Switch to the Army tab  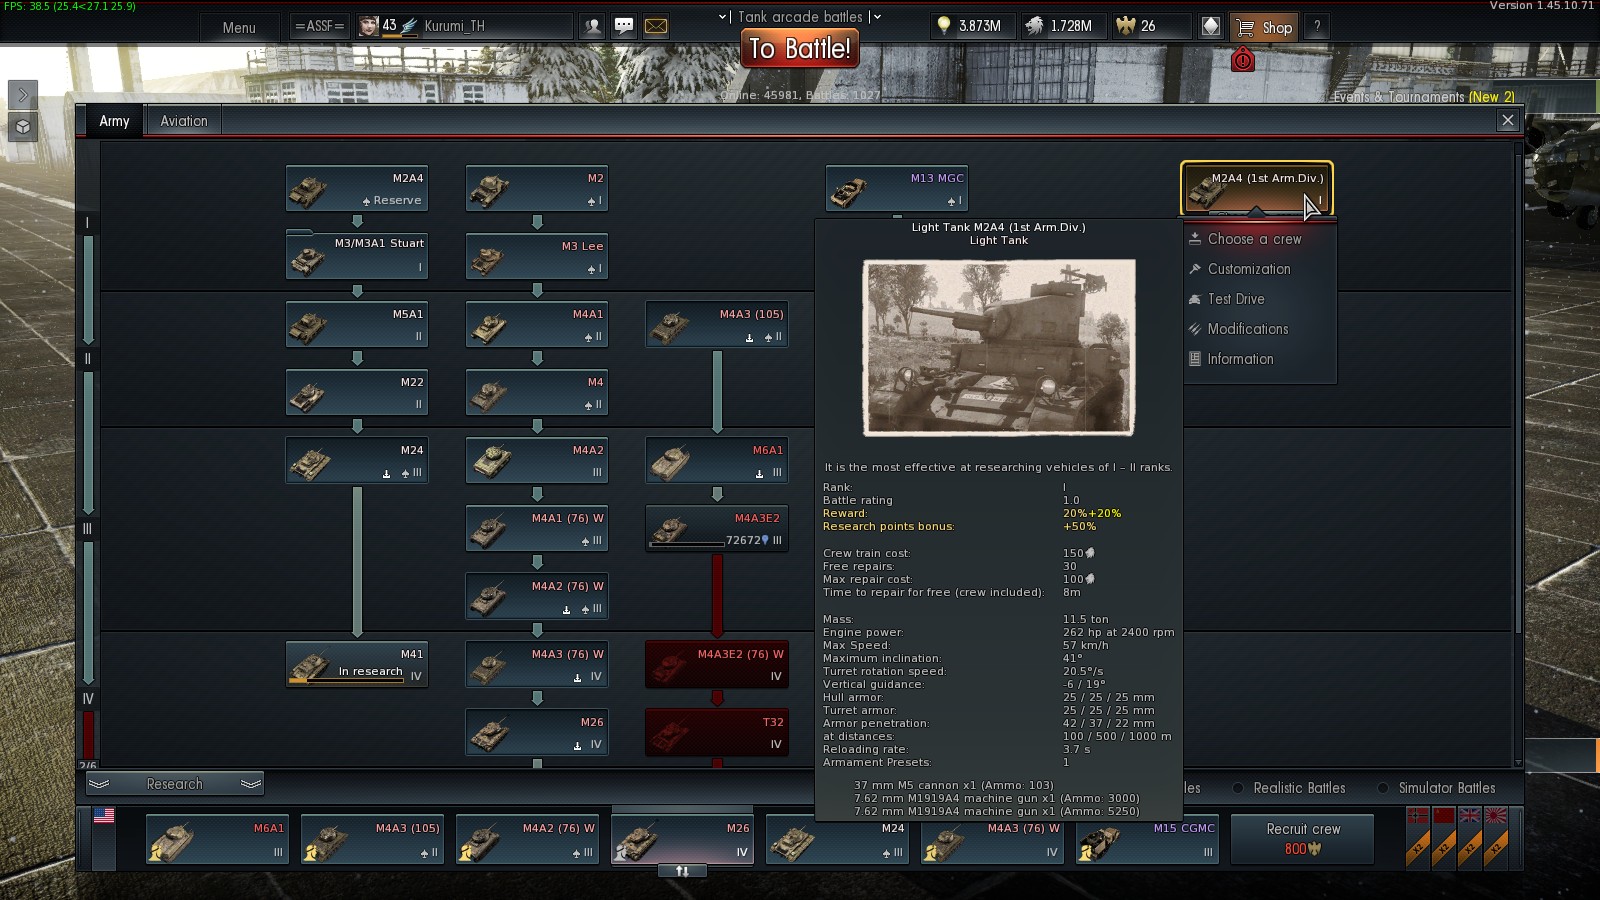point(114,121)
